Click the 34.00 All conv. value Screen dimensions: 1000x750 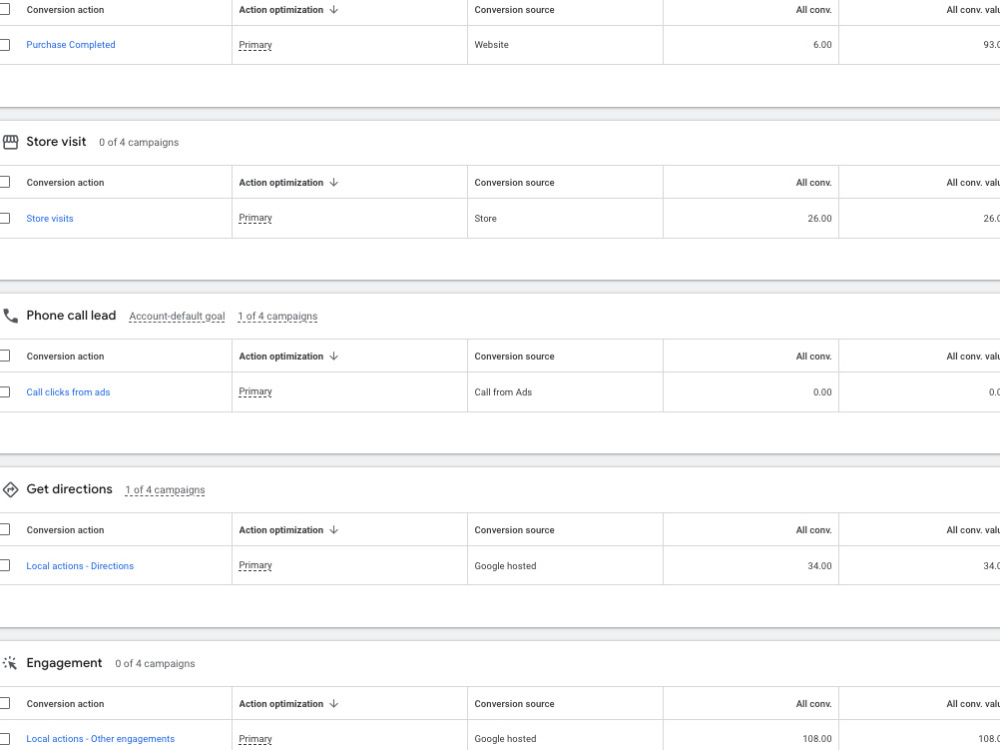[820, 566]
